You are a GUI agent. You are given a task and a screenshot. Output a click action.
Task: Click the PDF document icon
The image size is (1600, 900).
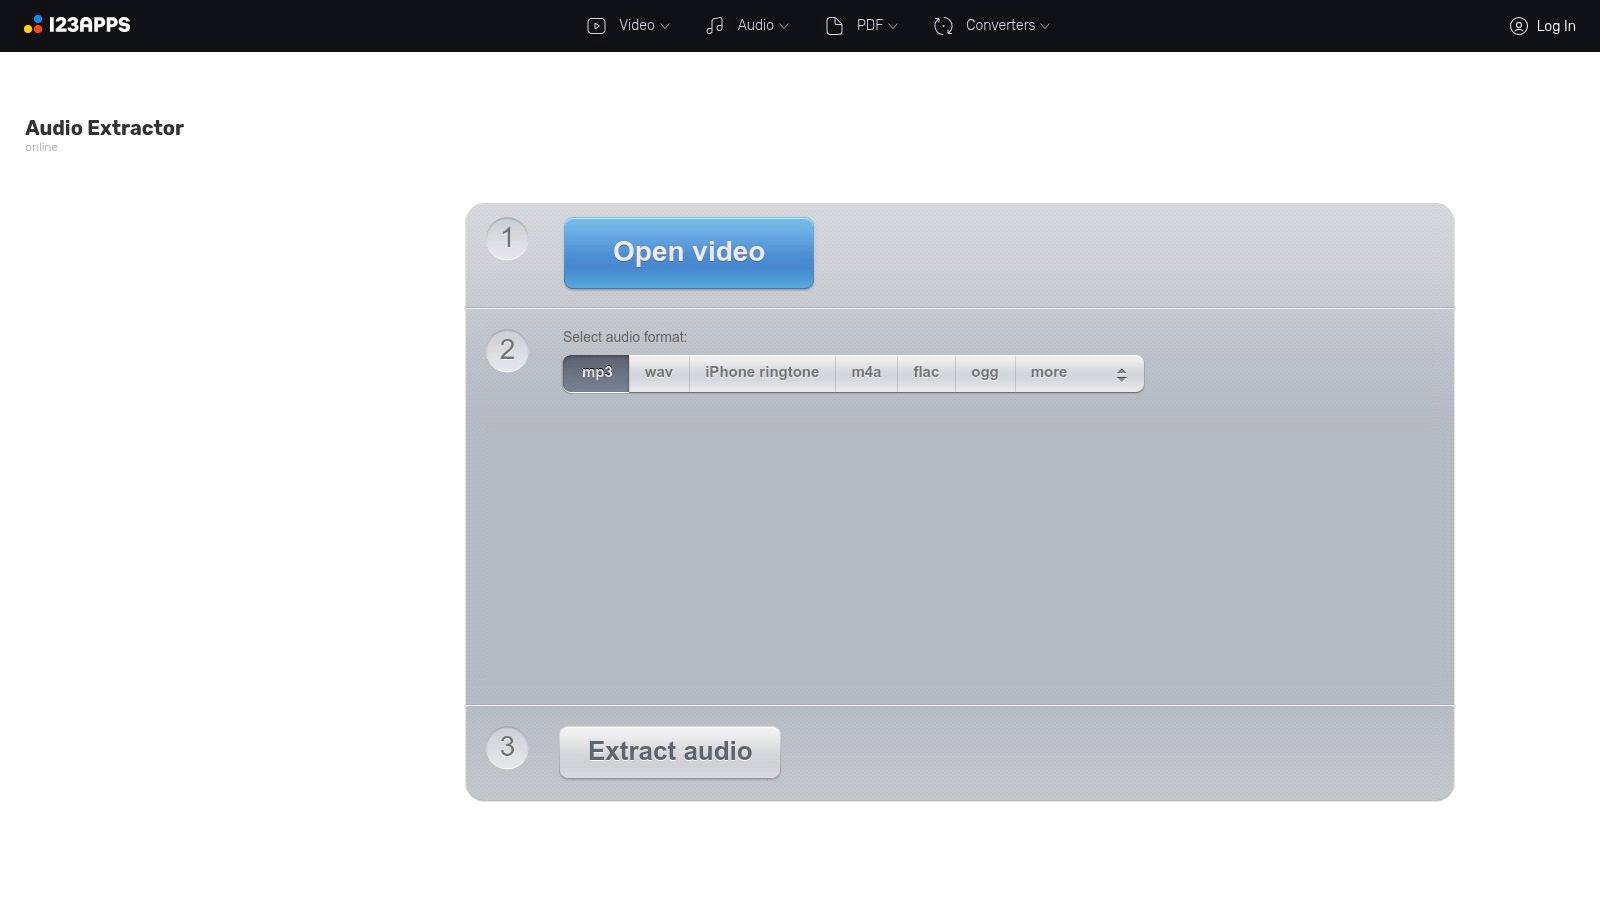834,25
